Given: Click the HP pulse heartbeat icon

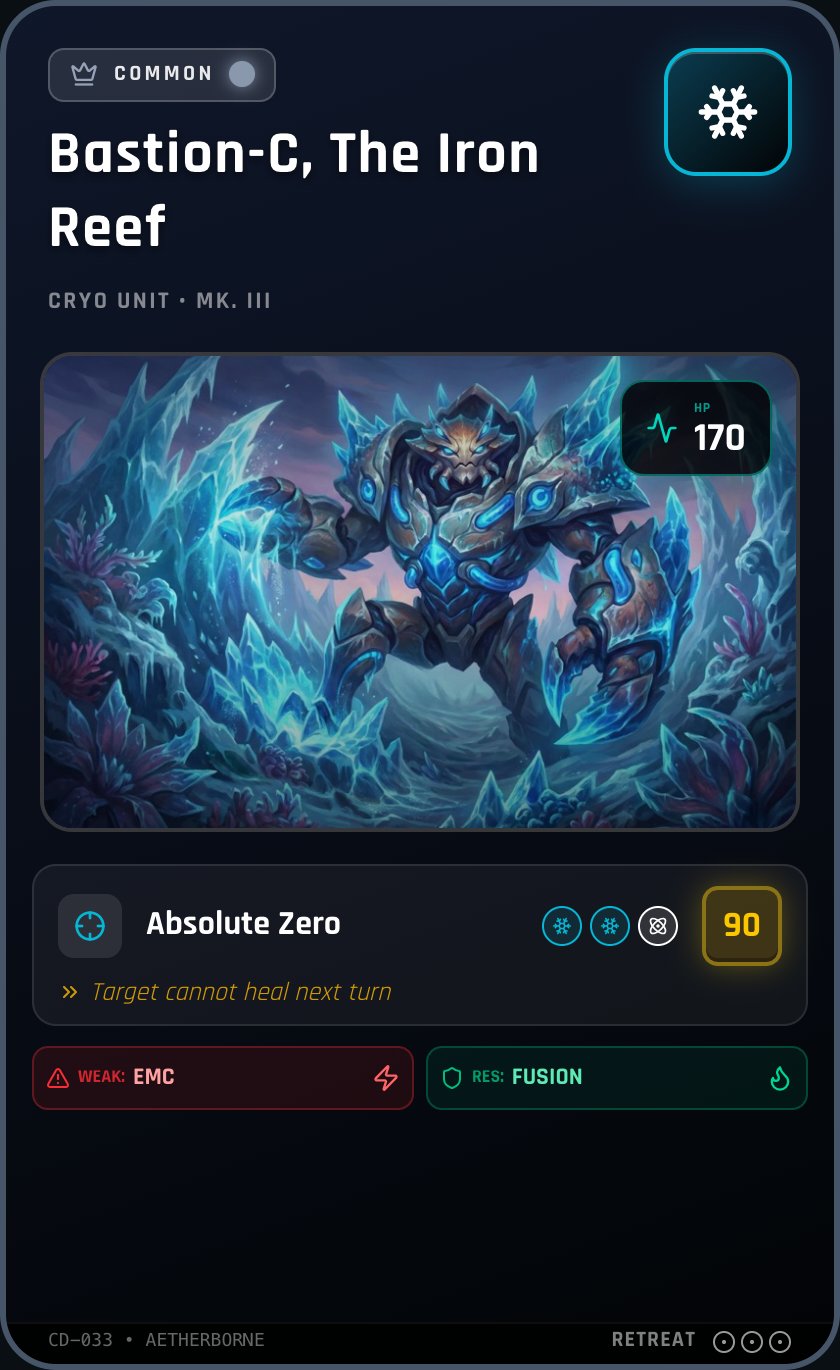Looking at the screenshot, I should [x=662, y=428].
